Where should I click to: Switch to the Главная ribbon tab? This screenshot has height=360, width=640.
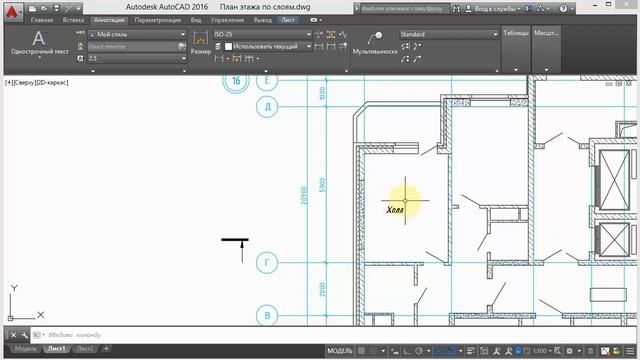point(42,20)
